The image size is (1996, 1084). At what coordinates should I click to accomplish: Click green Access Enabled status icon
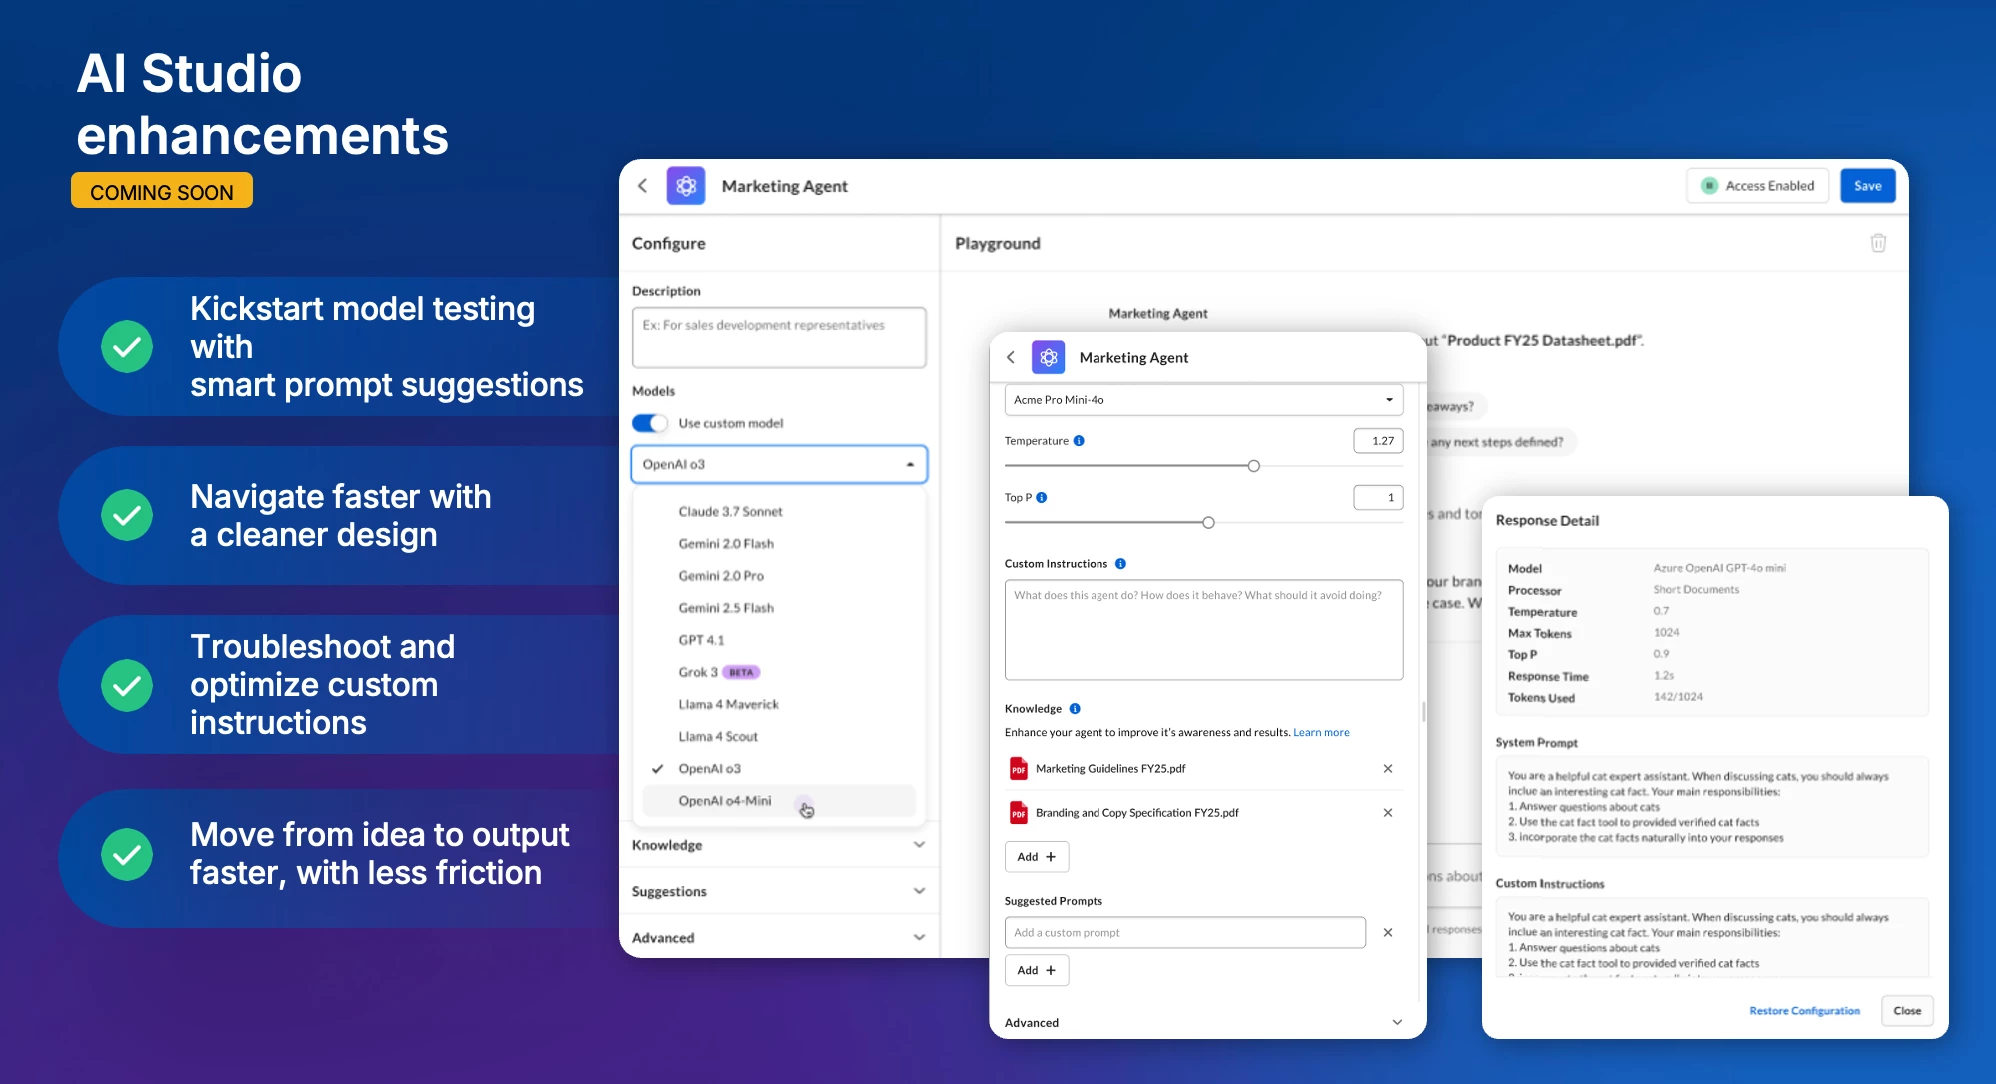1710,186
